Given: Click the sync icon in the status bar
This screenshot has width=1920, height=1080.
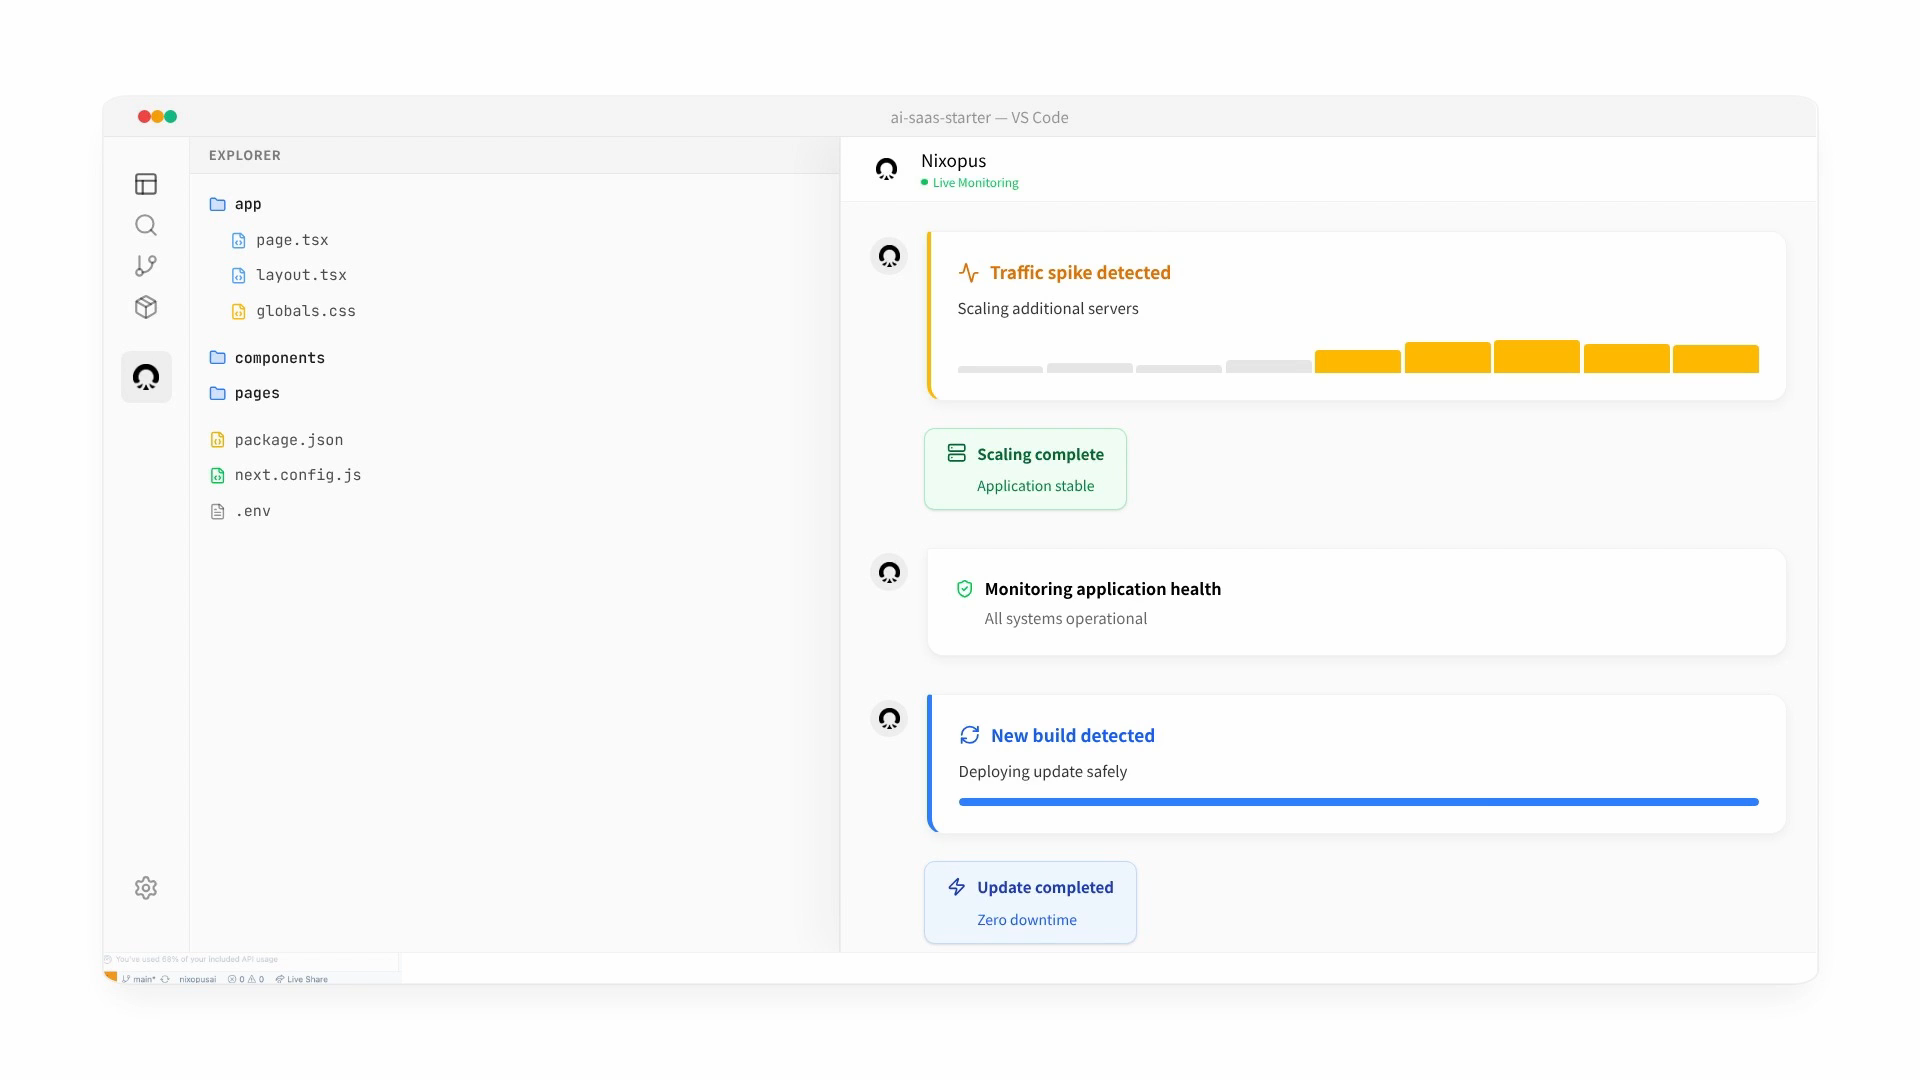Looking at the screenshot, I should [x=165, y=979].
